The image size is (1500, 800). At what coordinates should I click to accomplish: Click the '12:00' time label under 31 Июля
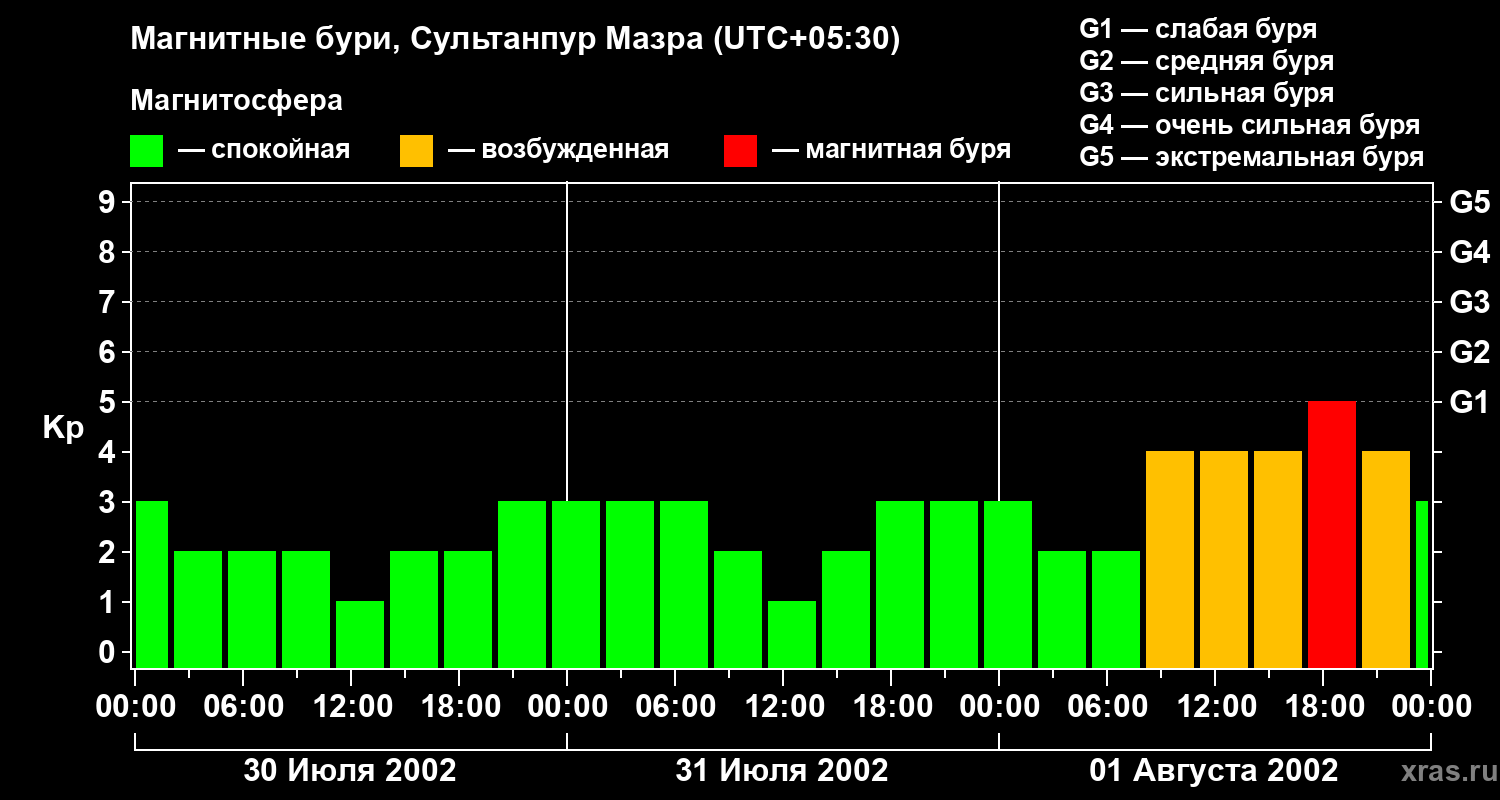783,707
